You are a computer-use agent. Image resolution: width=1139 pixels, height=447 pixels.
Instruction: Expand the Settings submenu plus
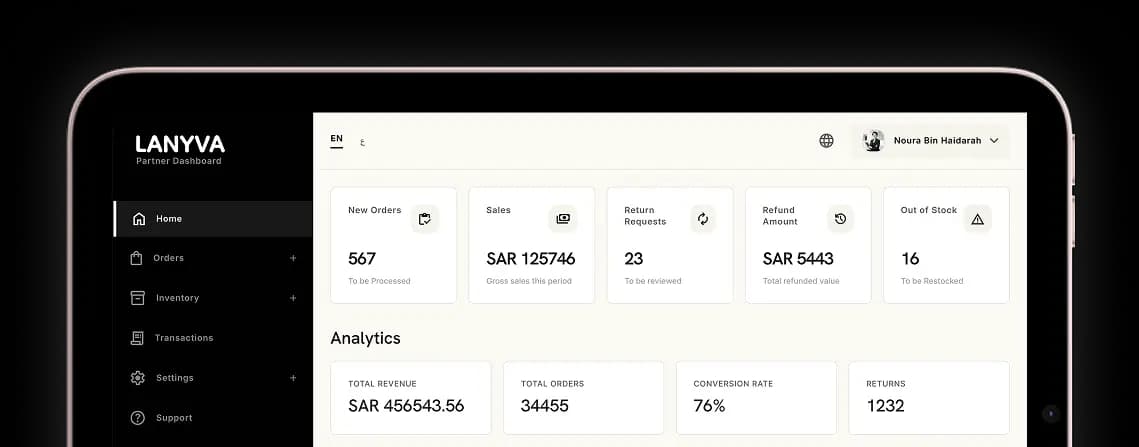coord(293,378)
